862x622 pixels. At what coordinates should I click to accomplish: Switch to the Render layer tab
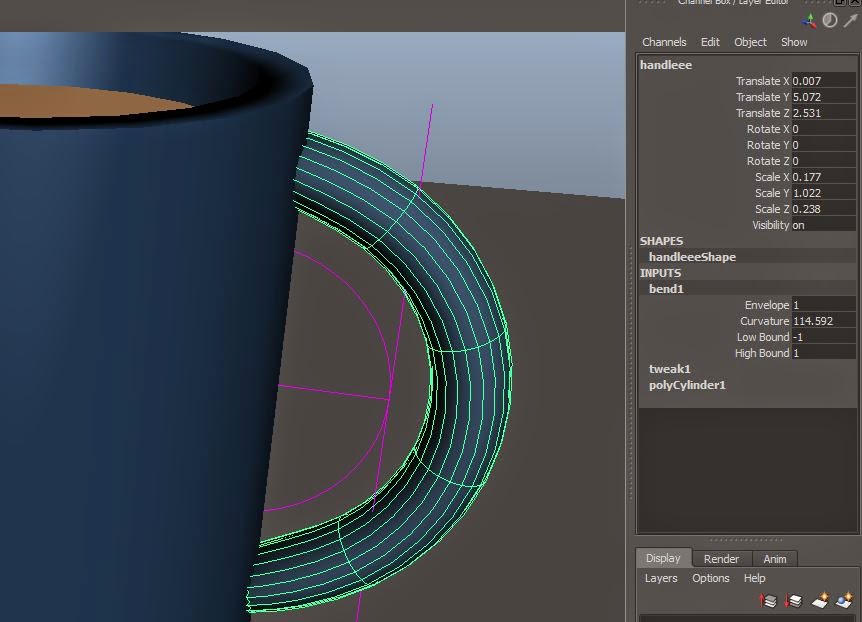point(721,559)
